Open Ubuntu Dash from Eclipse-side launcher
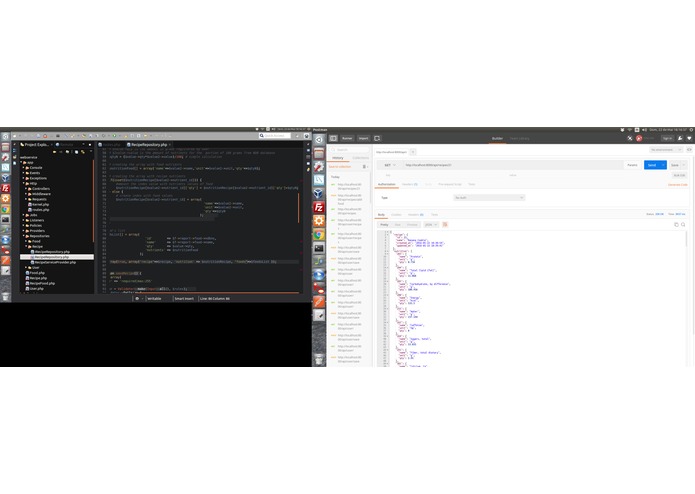This screenshot has height=494, width=695. [5, 136]
